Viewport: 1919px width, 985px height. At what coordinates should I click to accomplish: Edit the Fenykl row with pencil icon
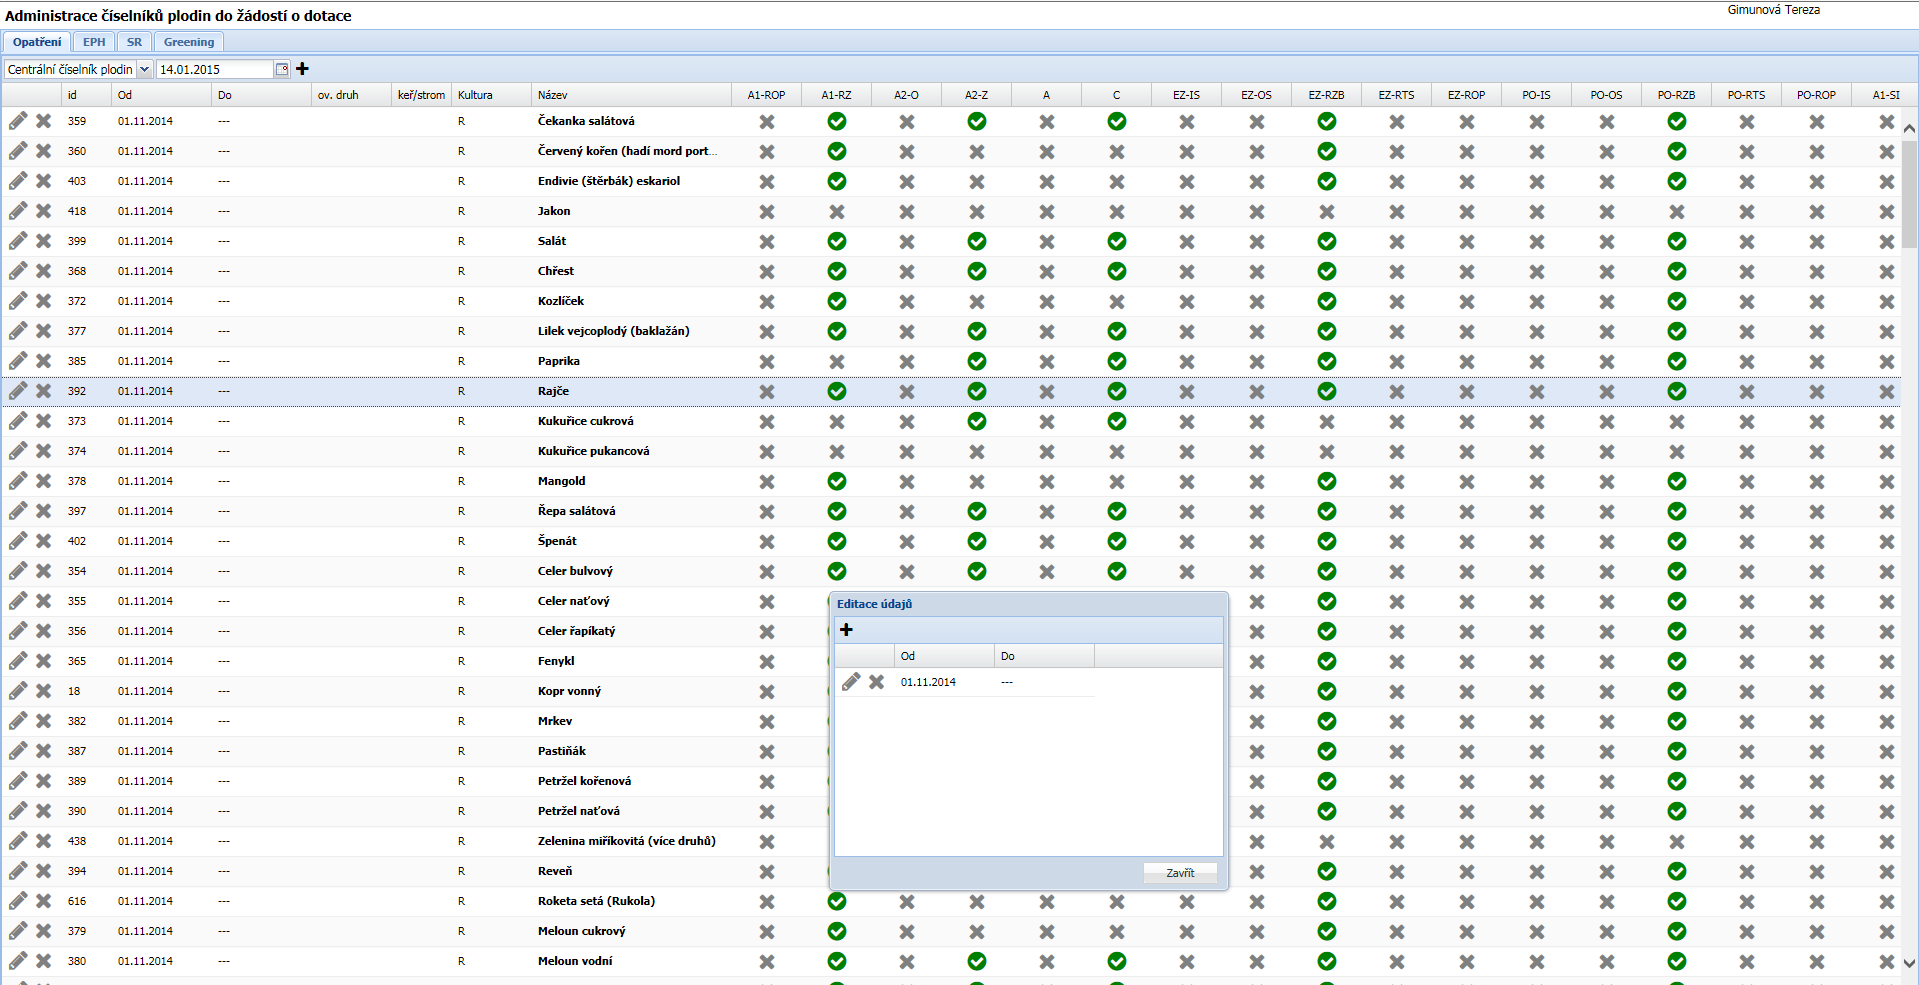click(x=18, y=661)
